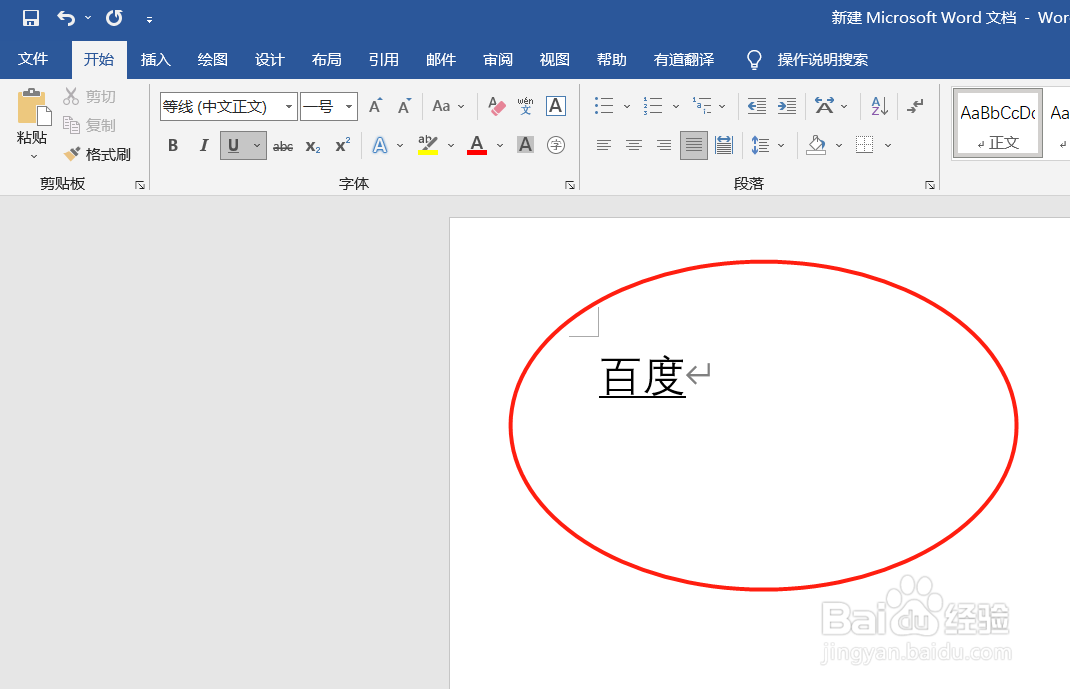This screenshot has width=1070, height=689.
Task: Center align the text
Action: pyautogui.click(x=634, y=145)
